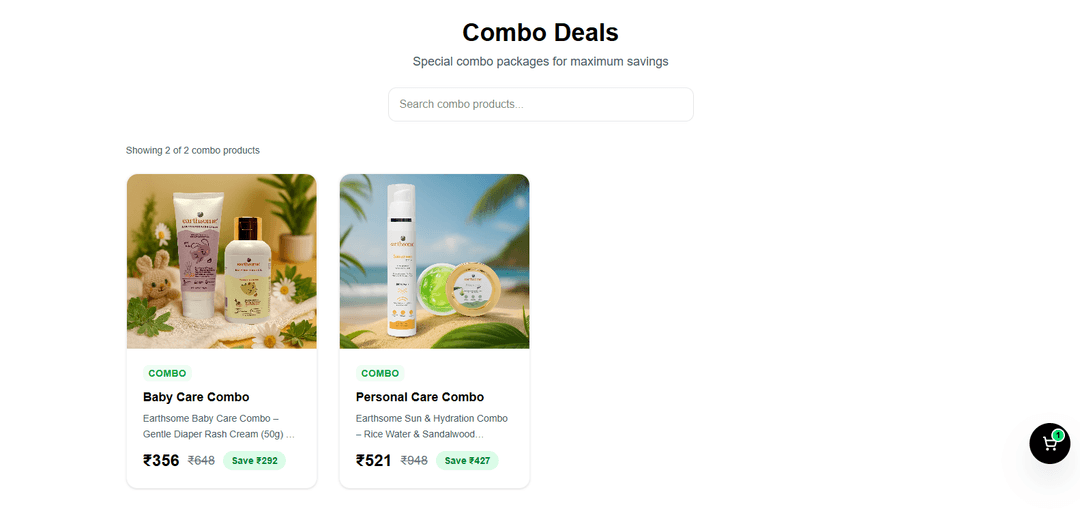The width and height of the screenshot is (1080, 520).
Task: Click the Personal Care Combo title
Action: point(420,397)
